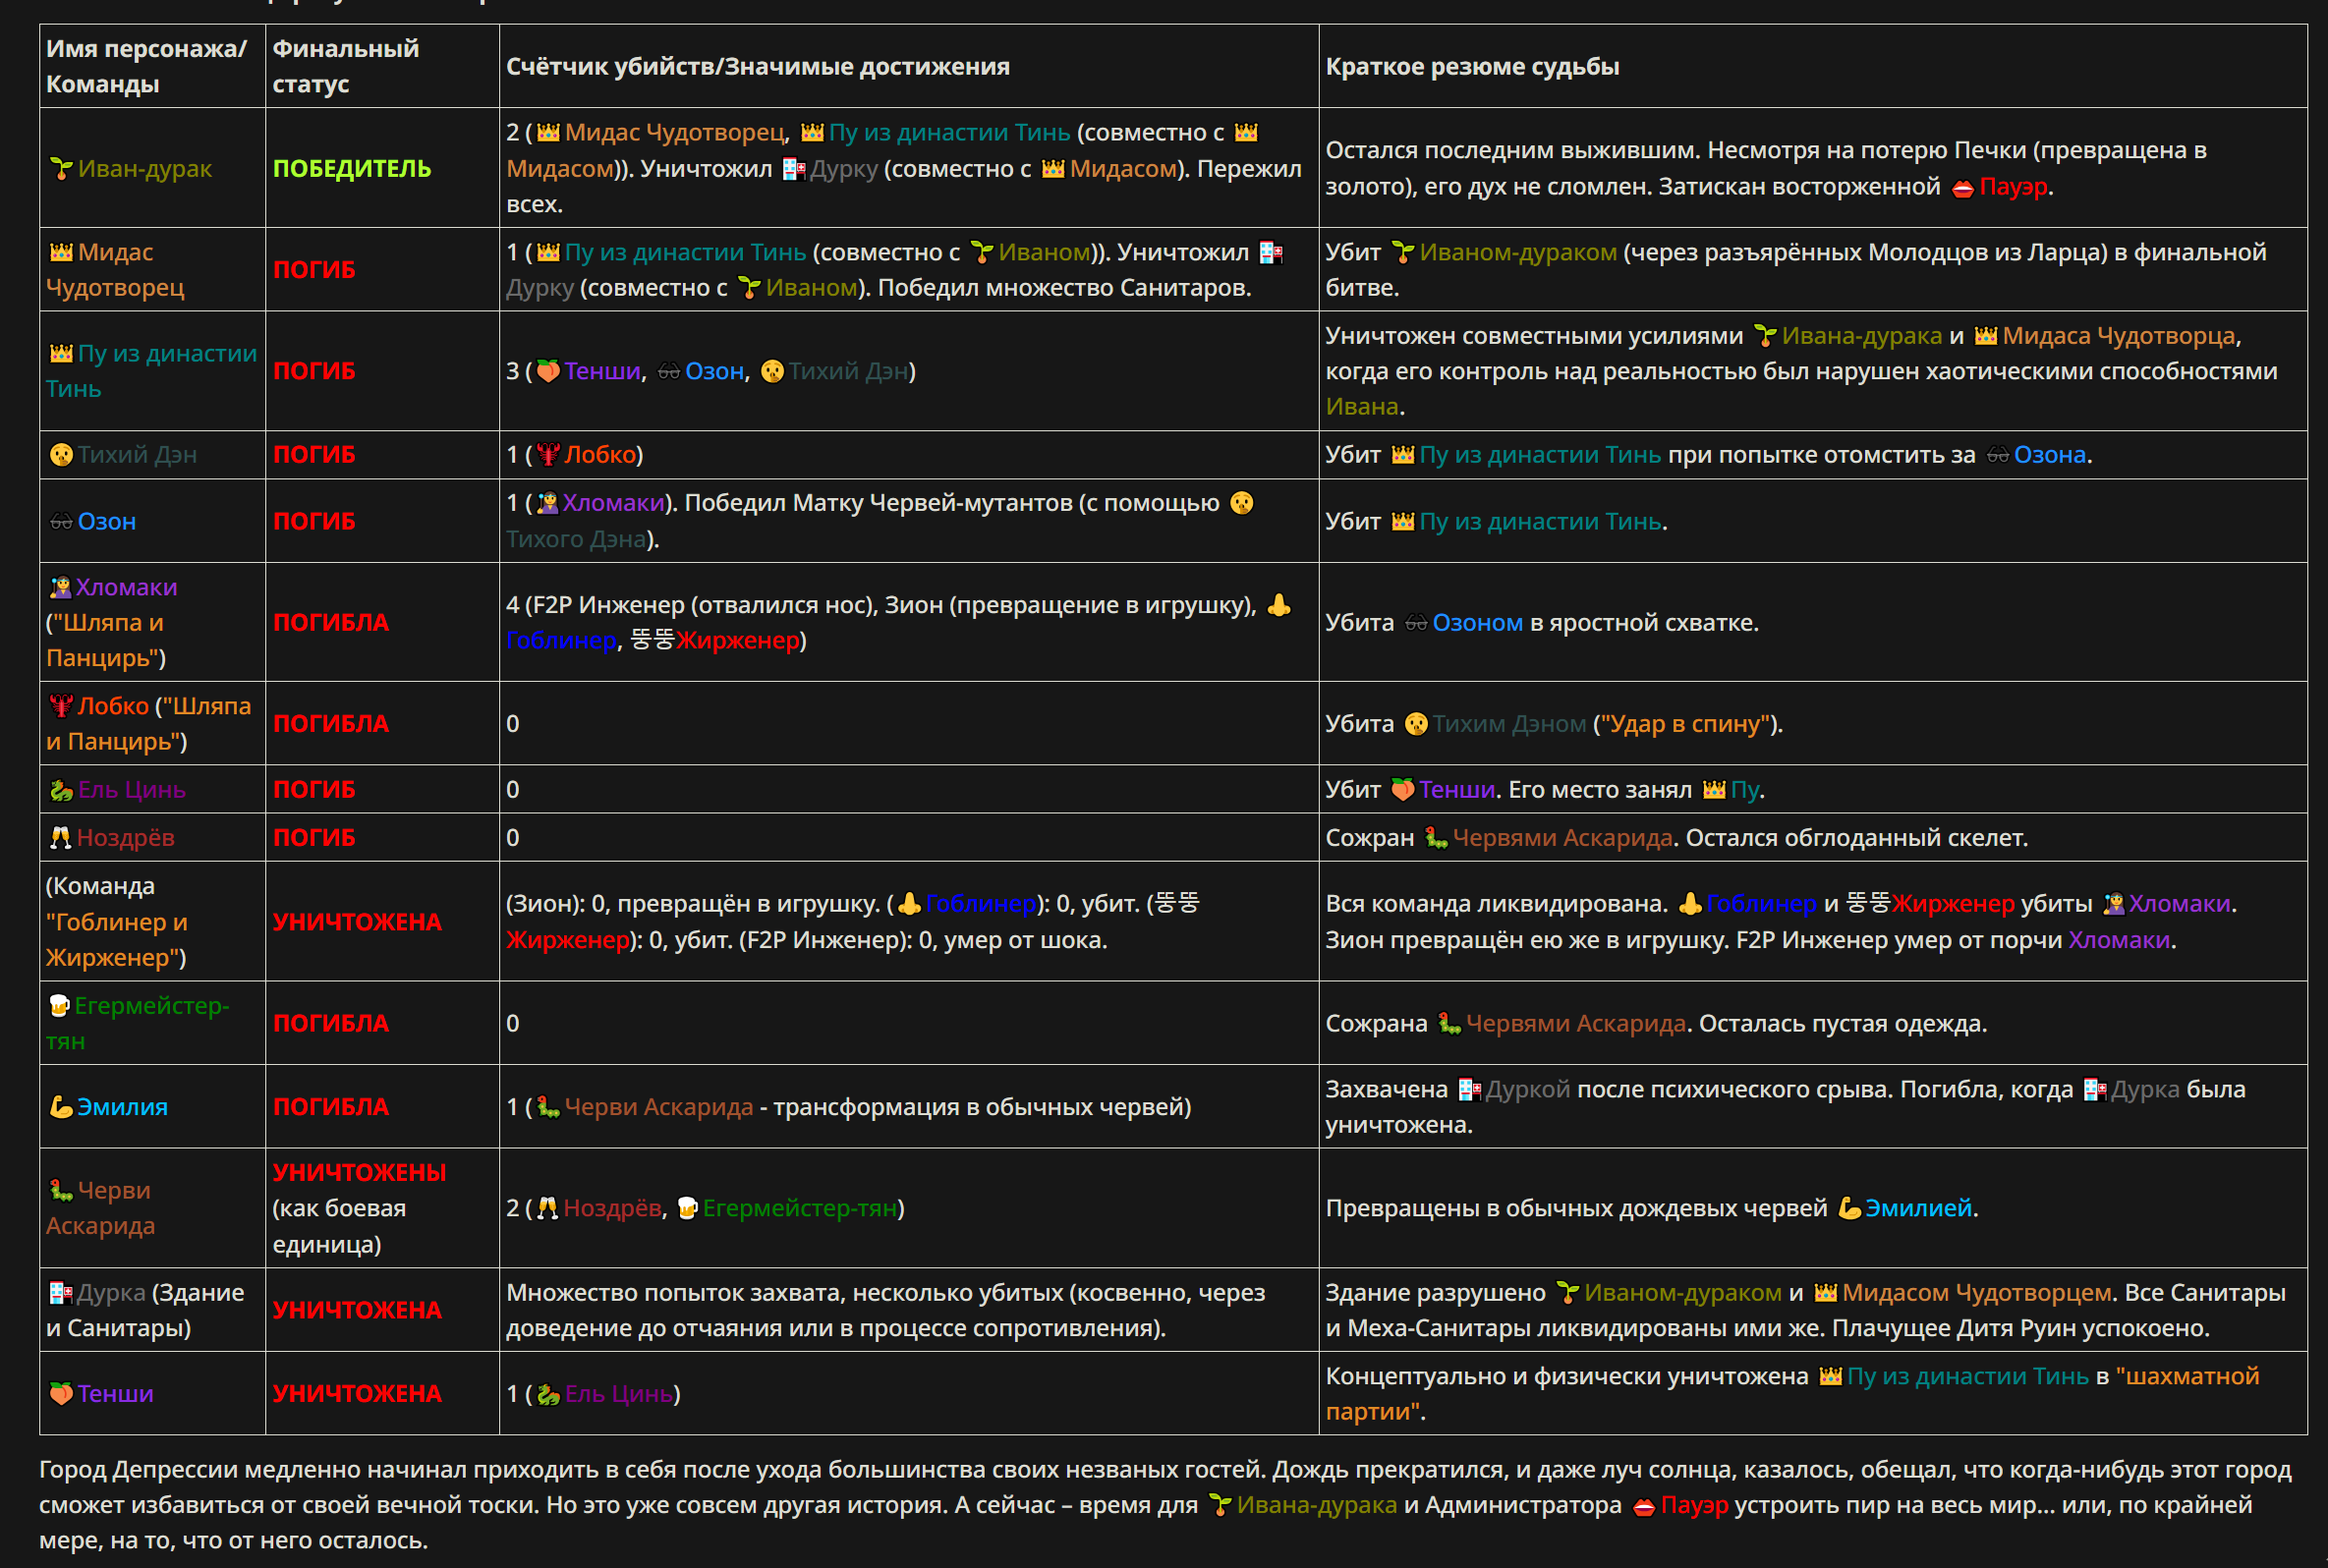Click the champagne glasses emoji in Черви Аскарида's kill counter cell
The image size is (2328, 1568).
coord(547,1209)
